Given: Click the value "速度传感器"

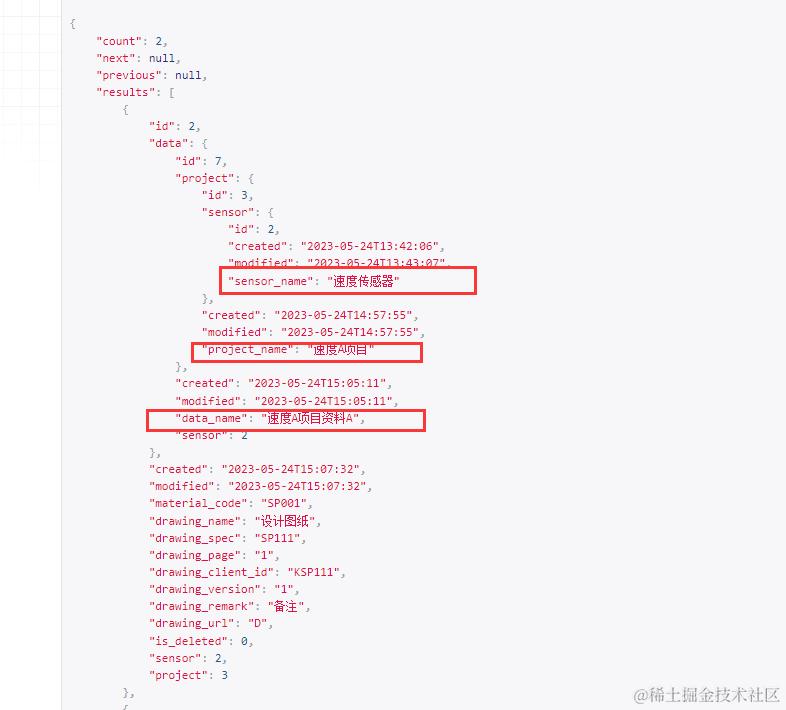Looking at the screenshot, I should 363,281.
